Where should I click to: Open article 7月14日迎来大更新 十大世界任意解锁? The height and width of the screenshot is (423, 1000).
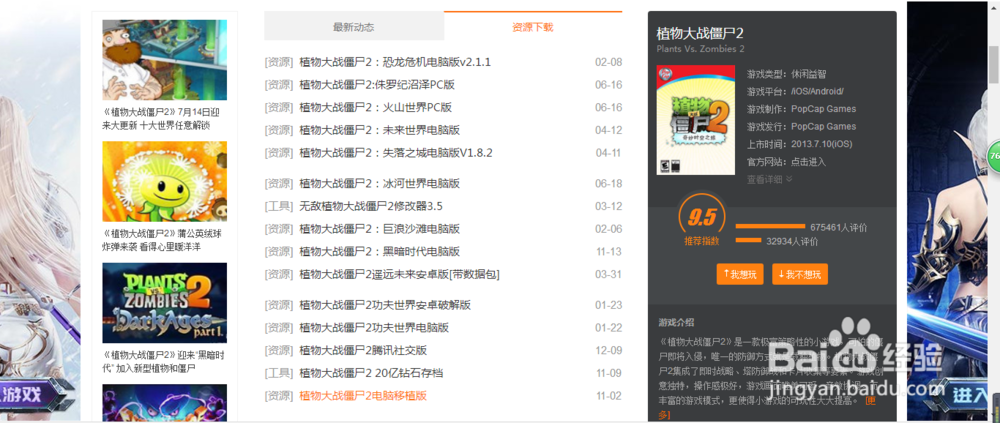click(x=161, y=119)
